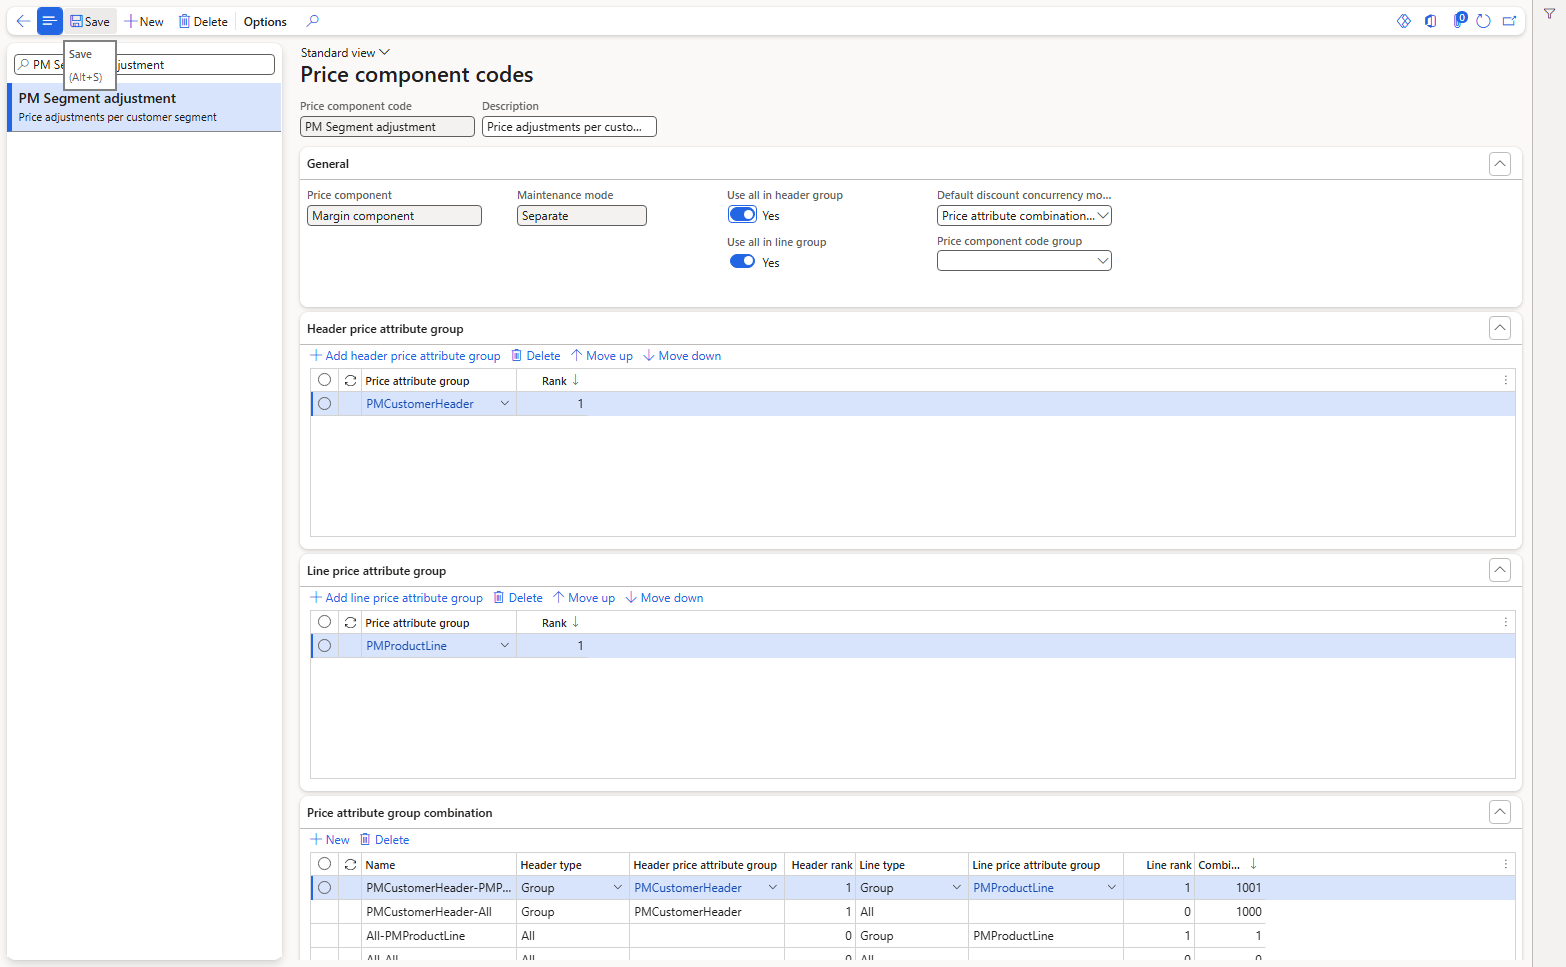Open the action bar search magnifier
The width and height of the screenshot is (1566, 967).
pyautogui.click(x=313, y=21)
